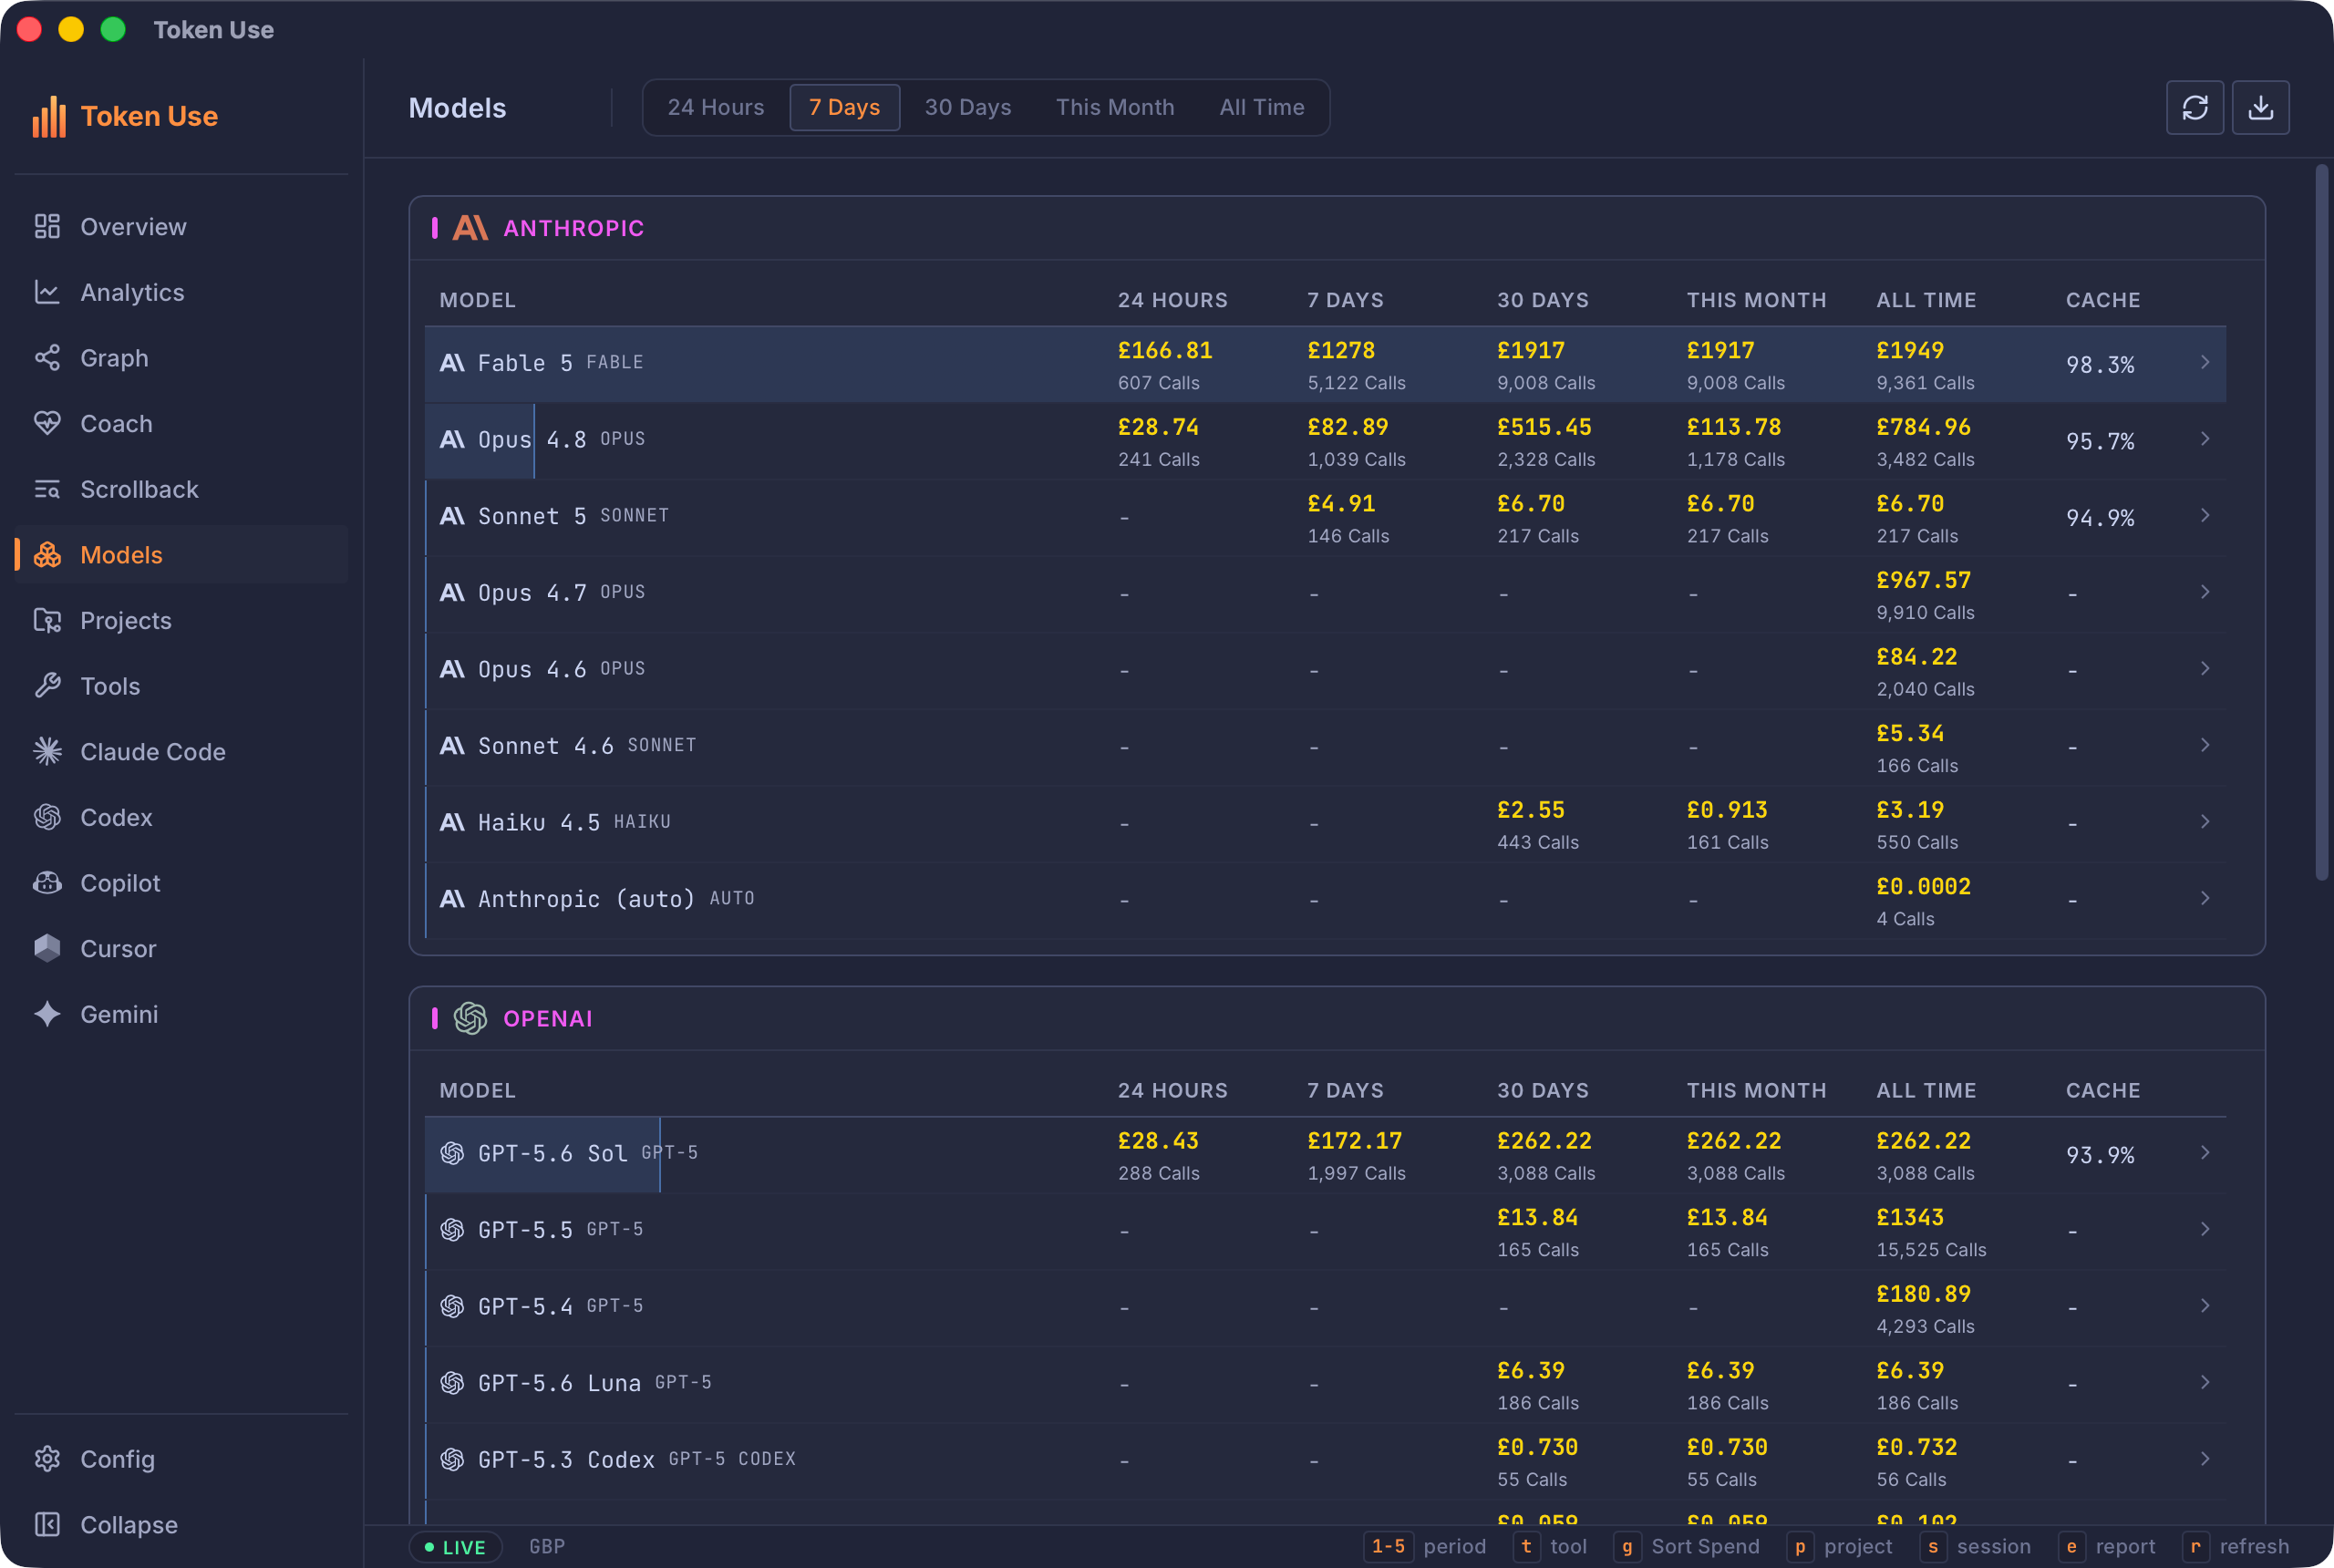Expand the Opus 4.8 row chevron
2334x1568 pixels.
[x=2205, y=439]
